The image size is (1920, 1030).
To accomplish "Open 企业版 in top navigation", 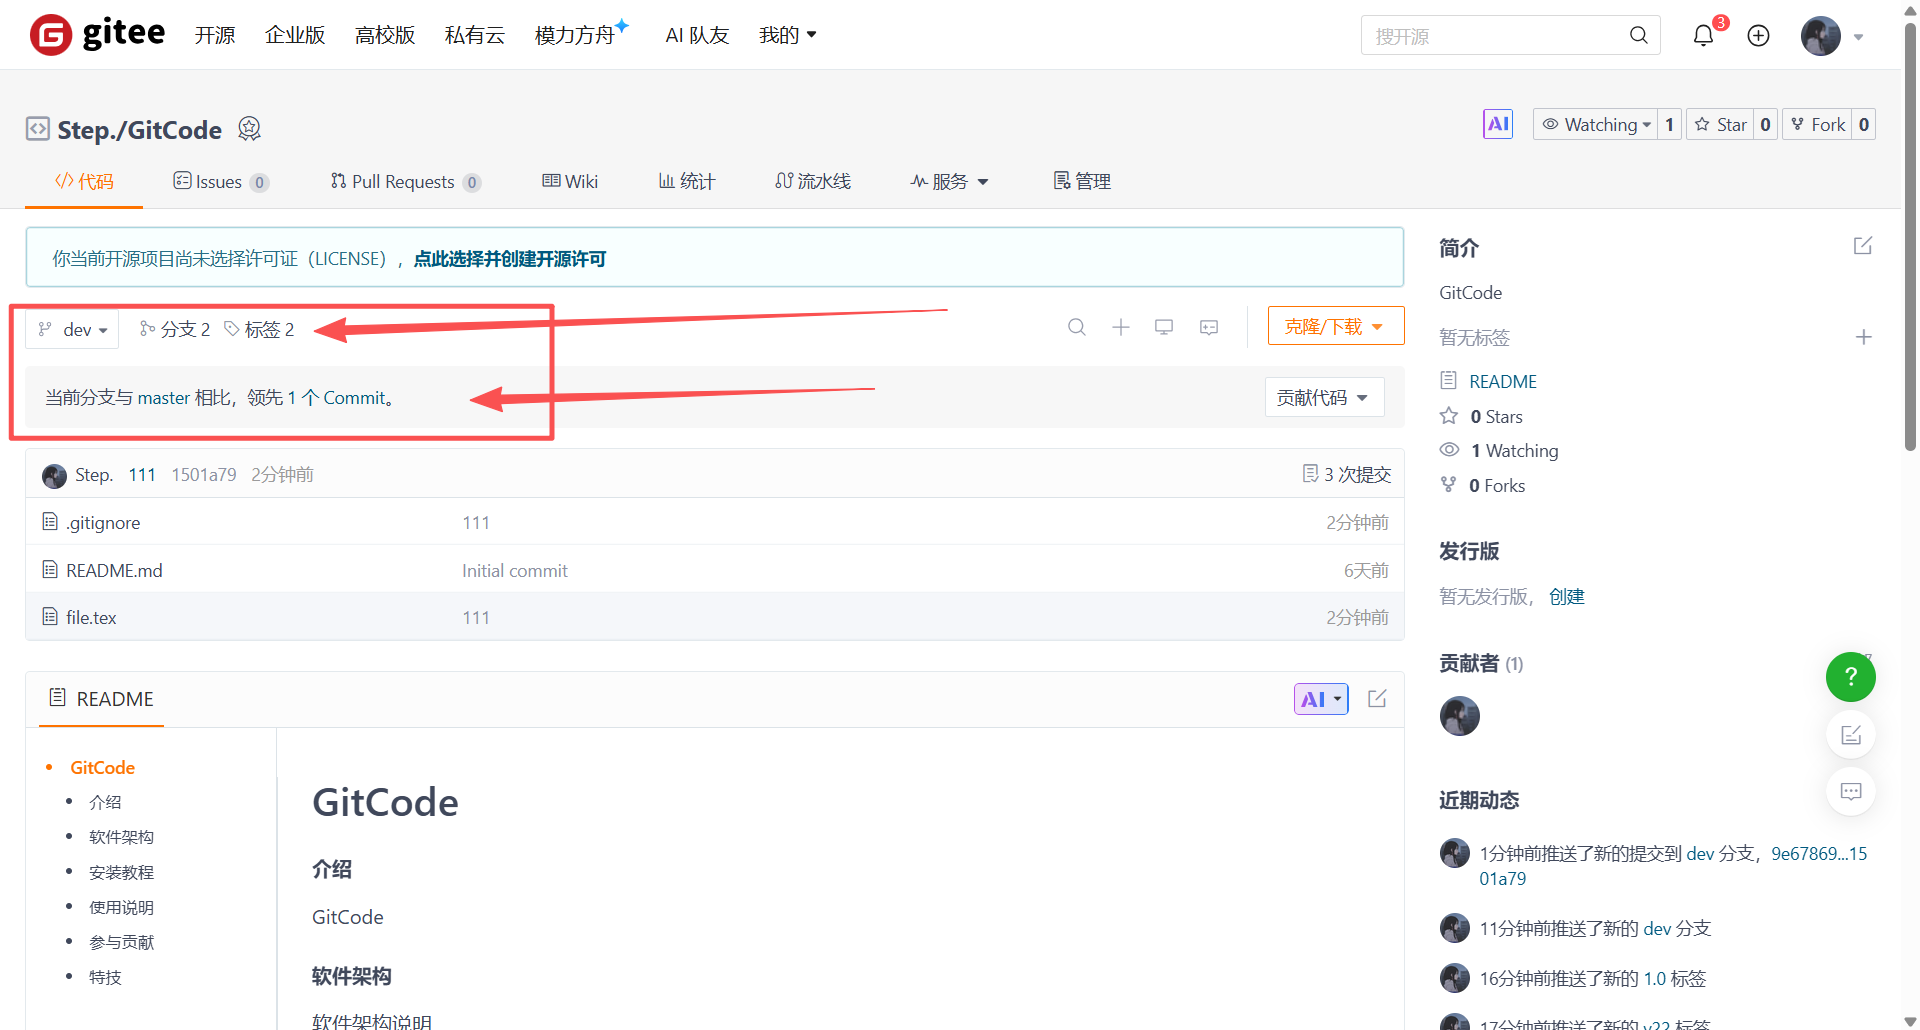I will pos(295,35).
